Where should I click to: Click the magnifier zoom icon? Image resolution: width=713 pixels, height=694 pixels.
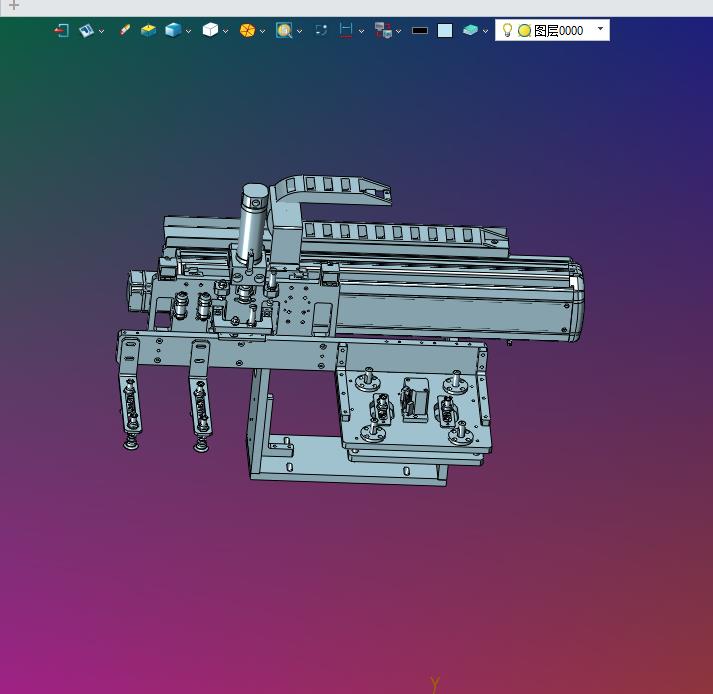click(284, 30)
